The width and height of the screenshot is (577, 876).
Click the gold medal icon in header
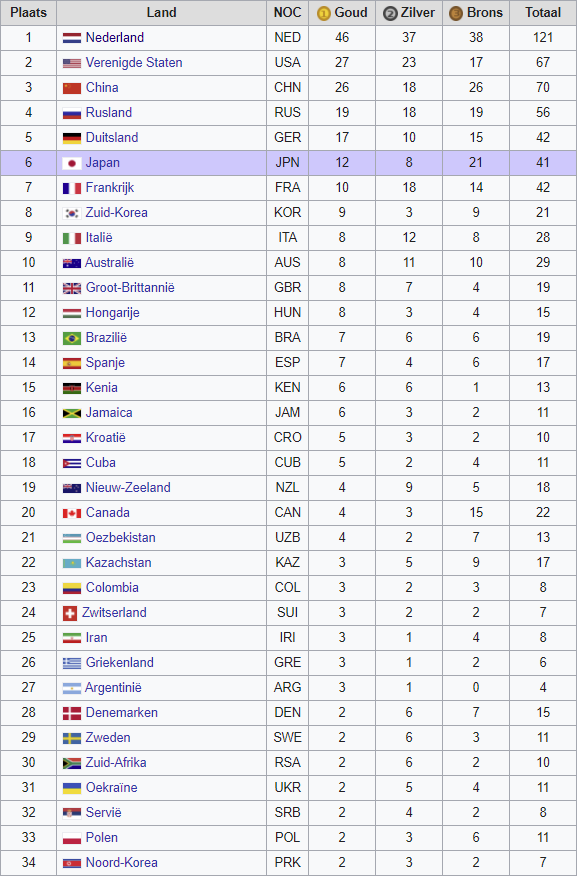point(324,13)
